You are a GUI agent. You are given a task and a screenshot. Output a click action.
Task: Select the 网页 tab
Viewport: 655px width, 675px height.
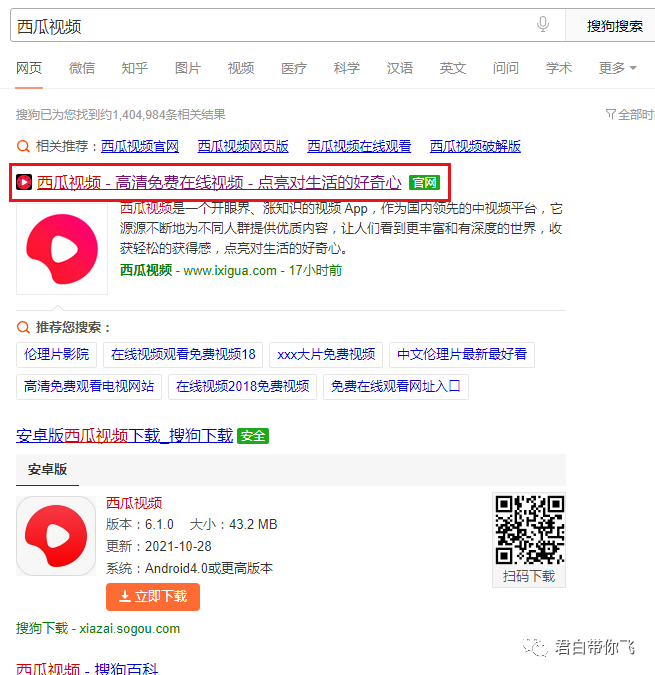click(29, 68)
